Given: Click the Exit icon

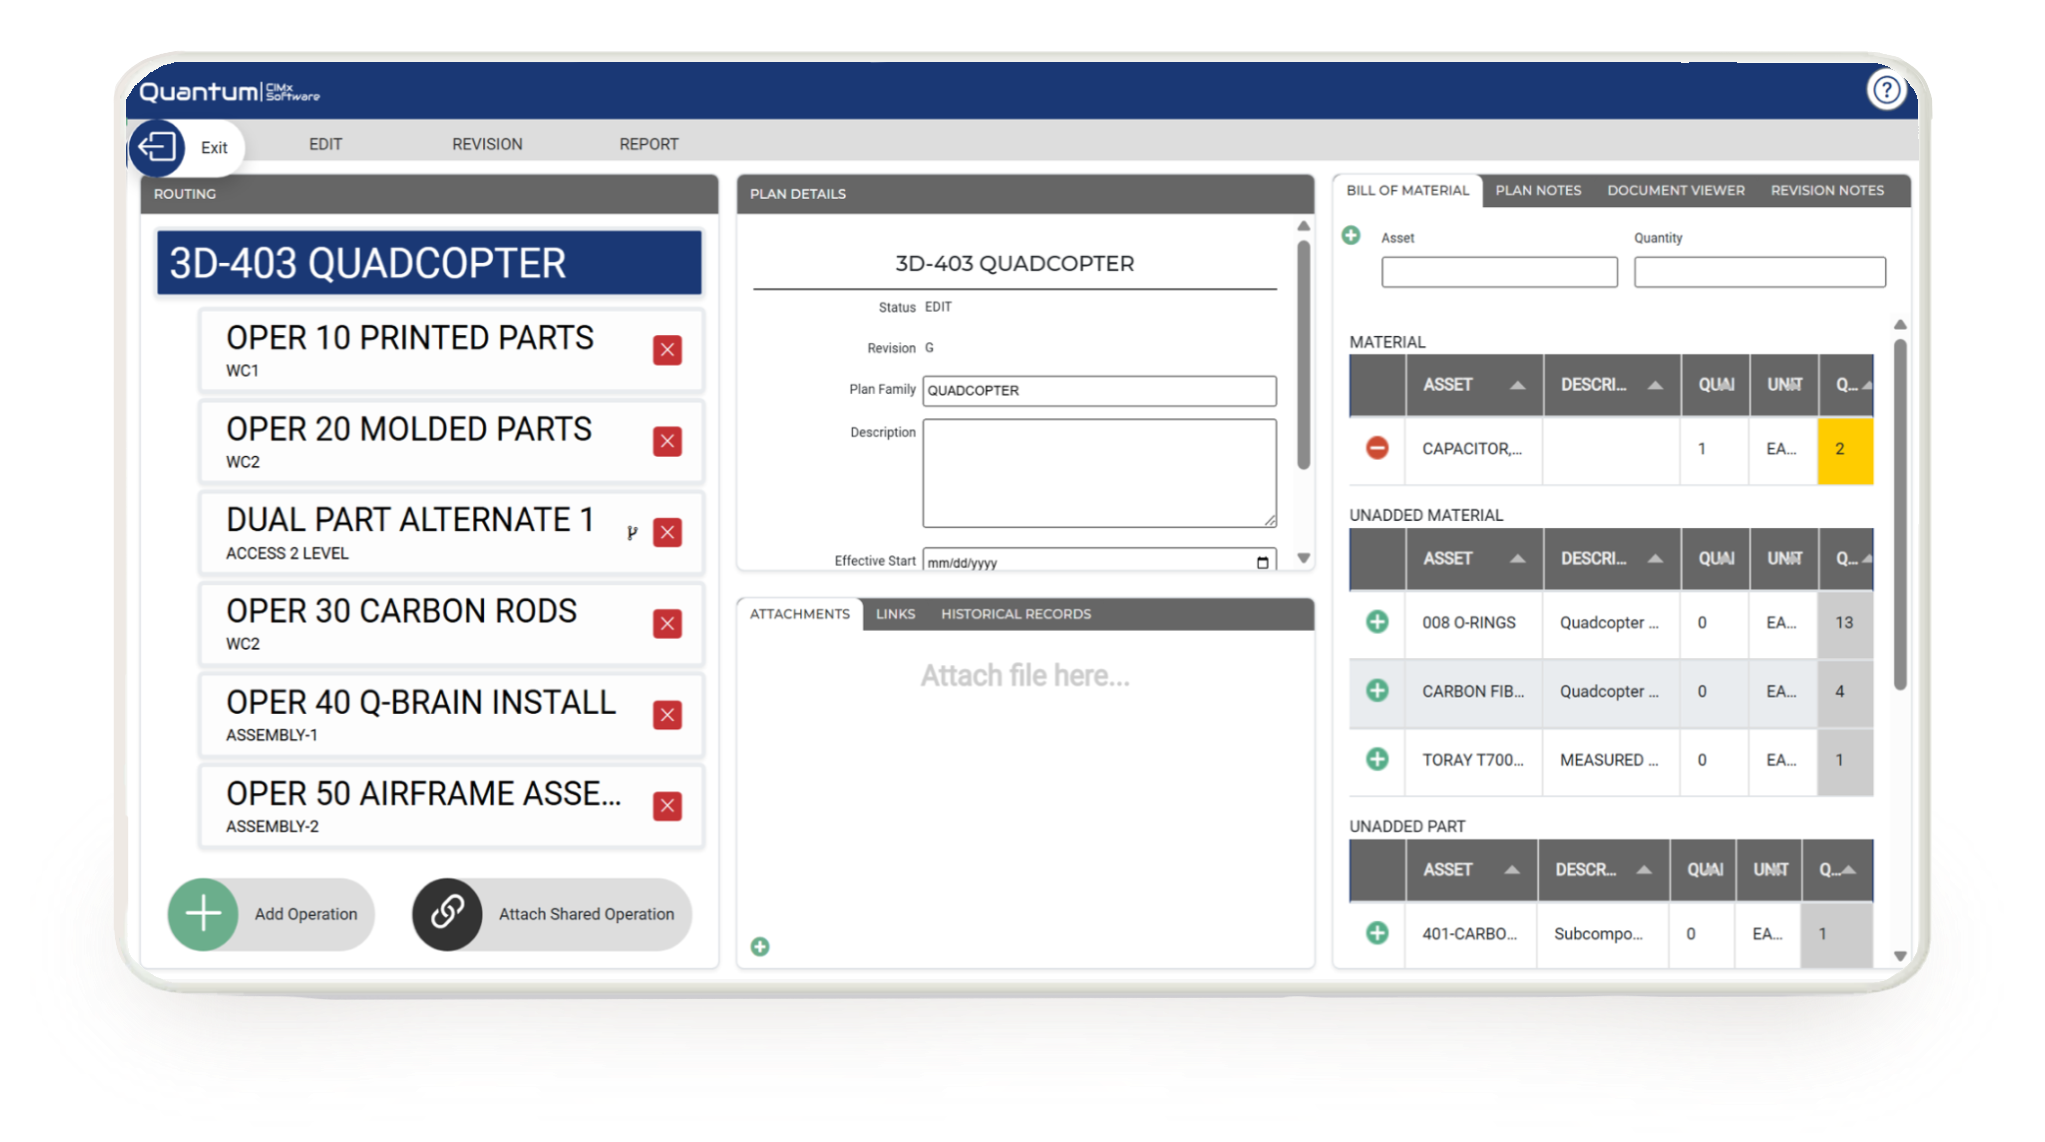Looking at the screenshot, I should click(x=155, y=147).
